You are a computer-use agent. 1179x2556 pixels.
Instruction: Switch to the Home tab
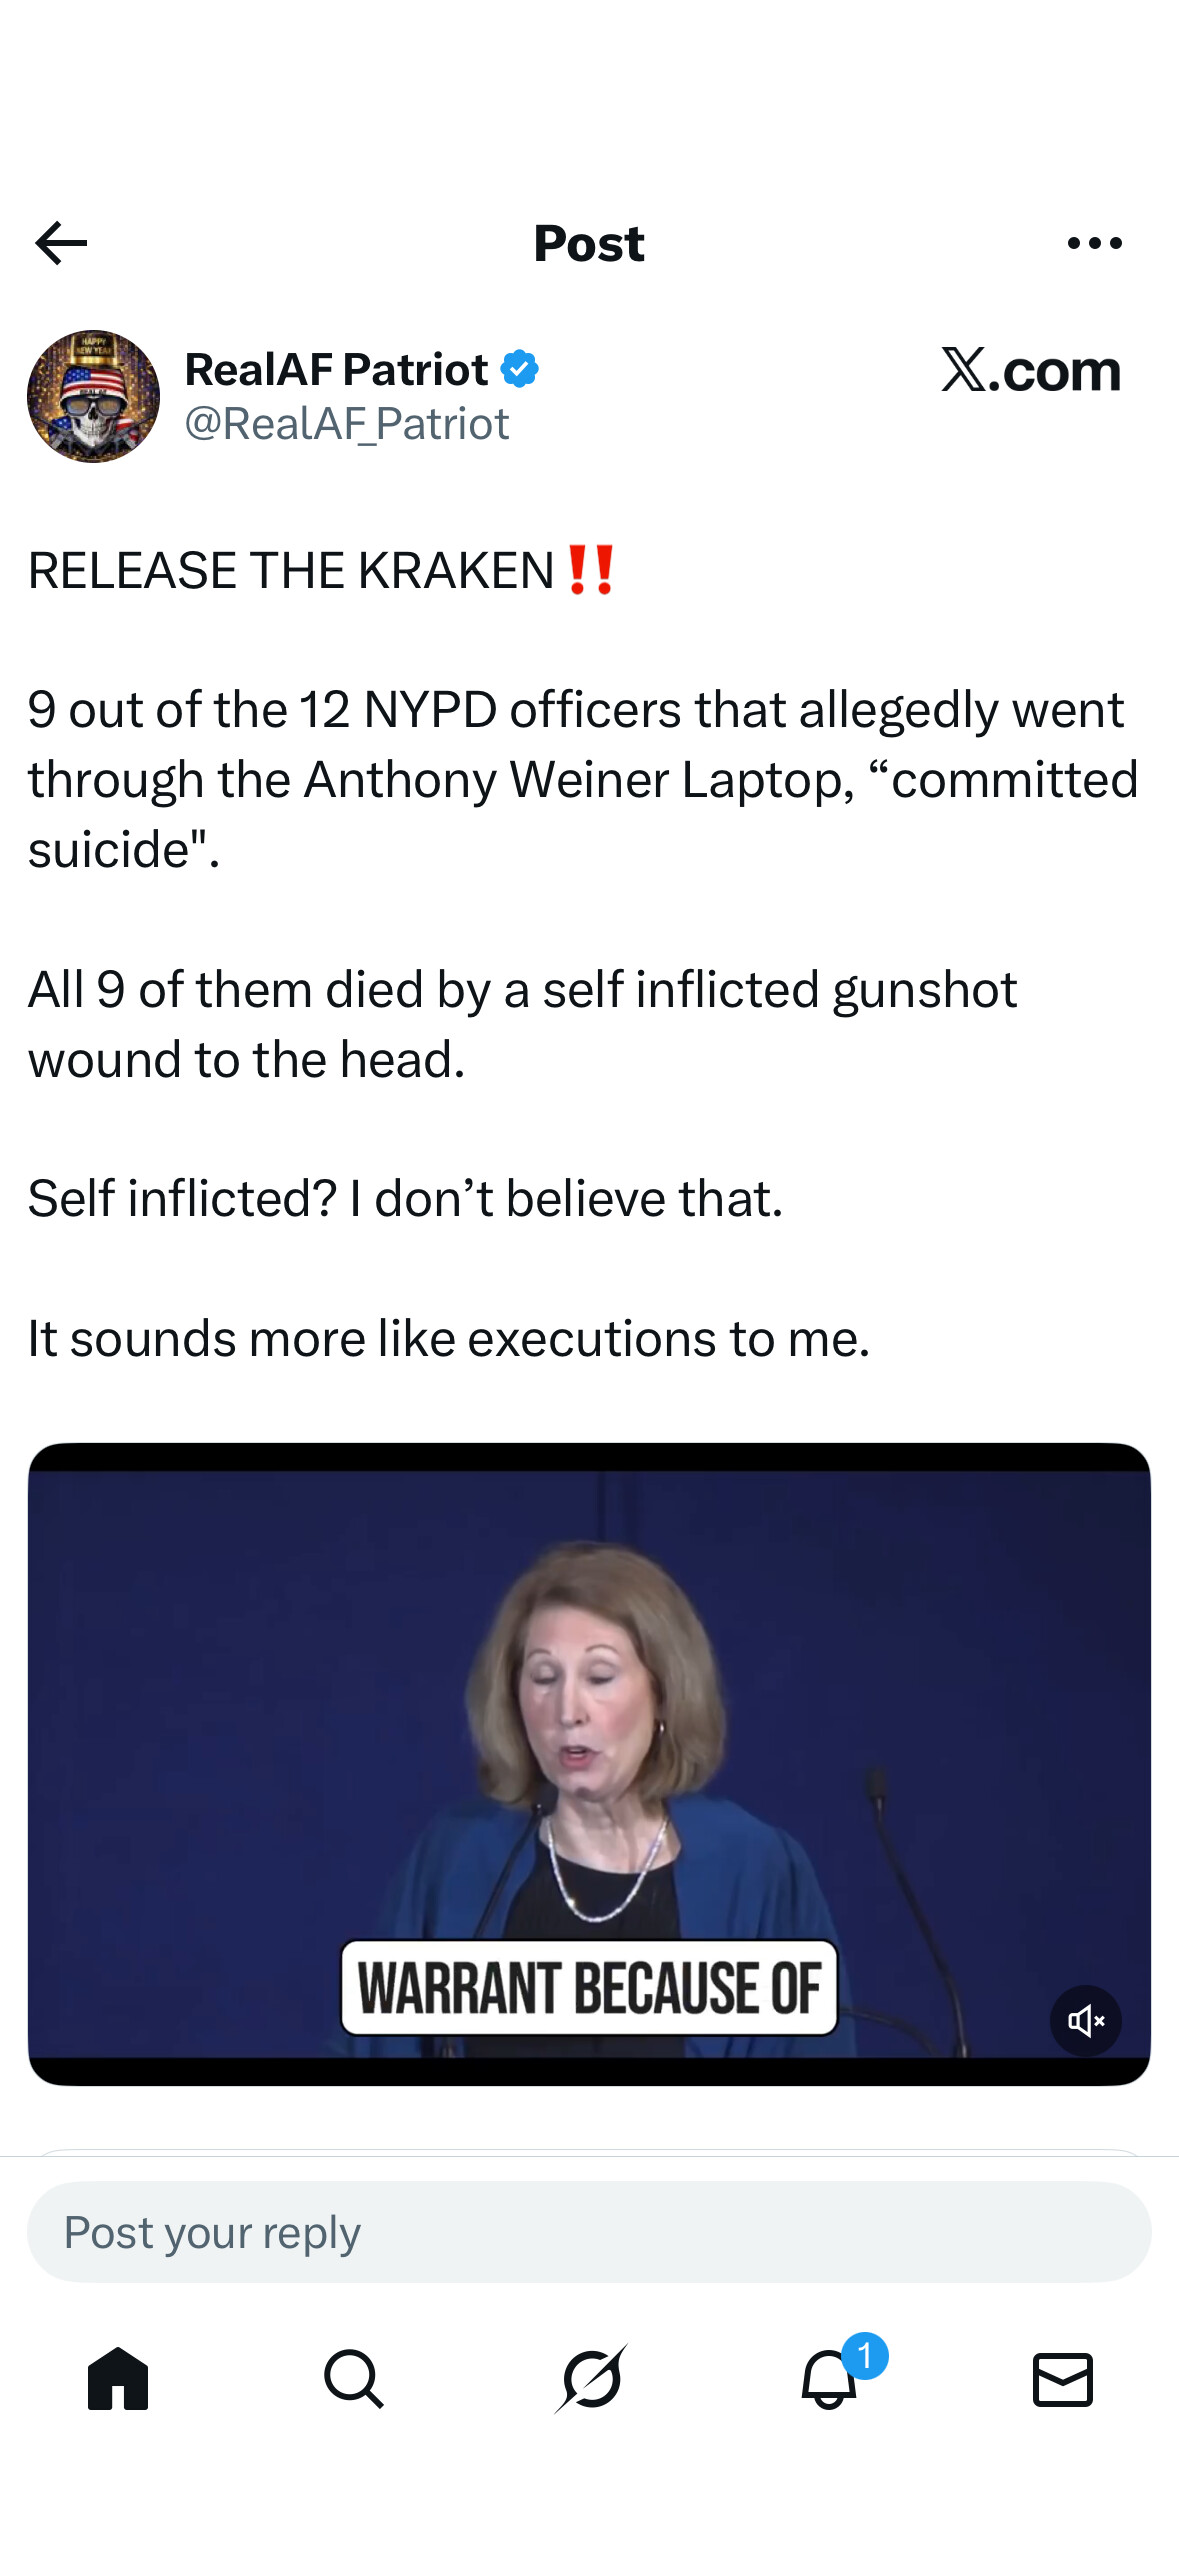pyautogui.click(x=118, y=2379)
